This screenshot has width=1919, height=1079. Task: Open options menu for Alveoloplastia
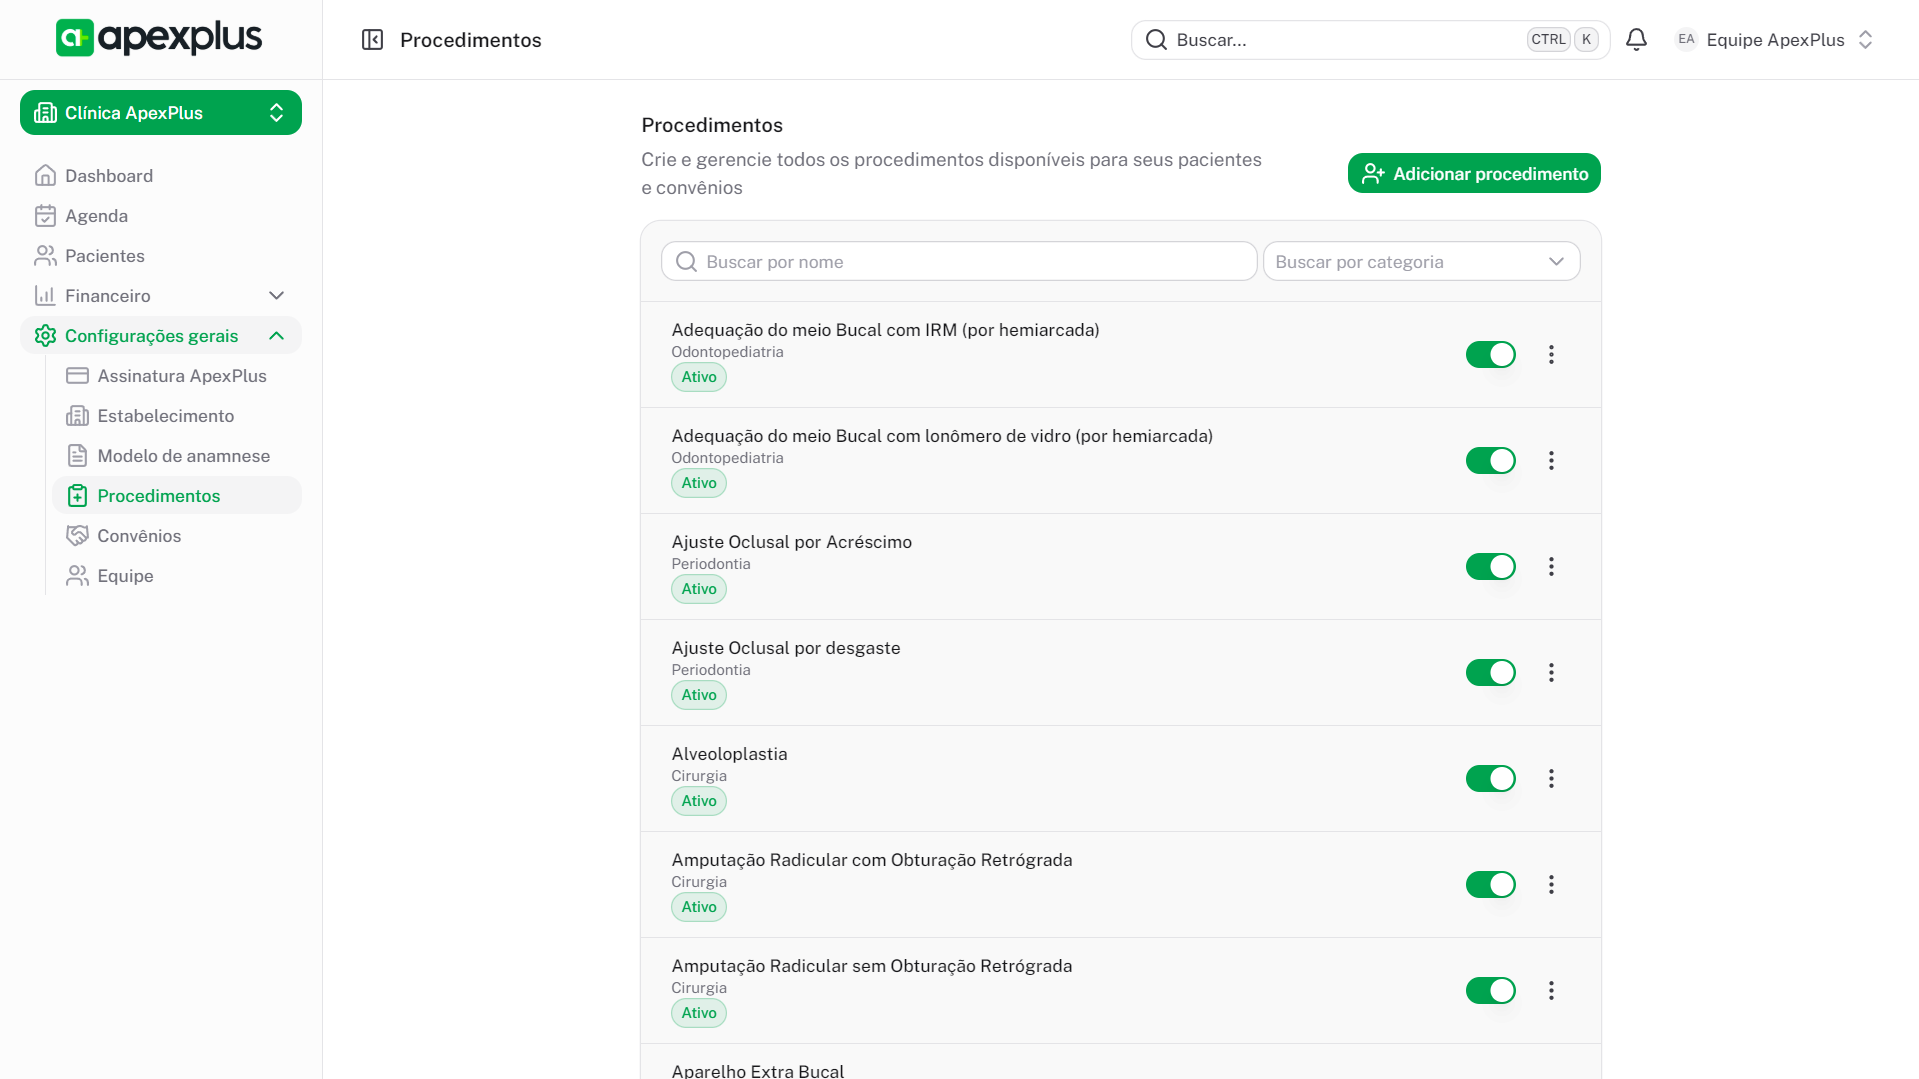[1551, 779]
